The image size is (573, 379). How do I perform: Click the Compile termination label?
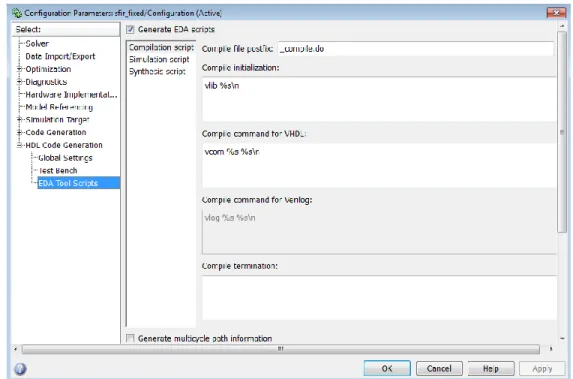coord(240,266)
